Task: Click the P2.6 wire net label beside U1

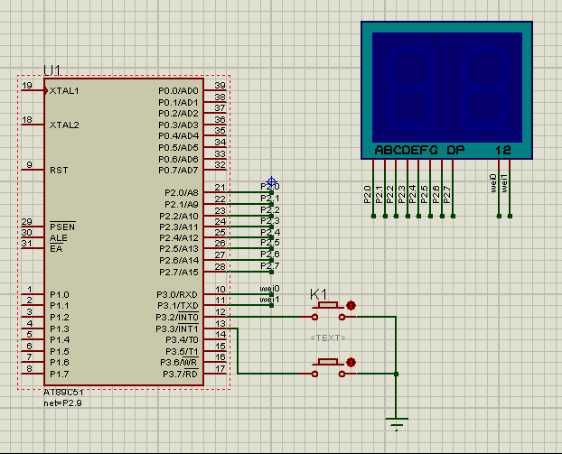Action: coord(270,254)
